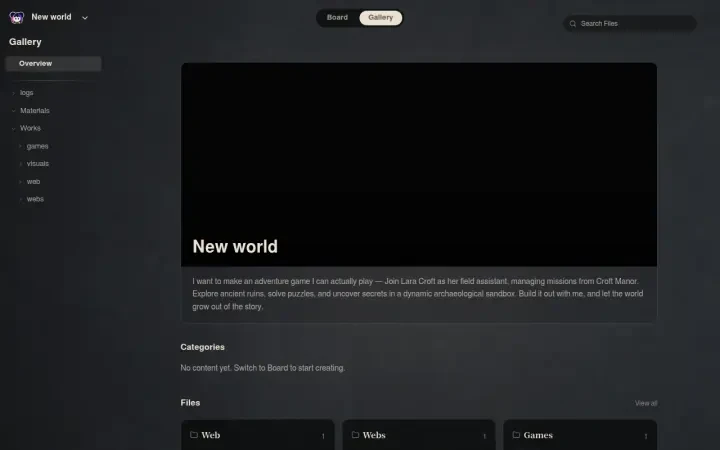Click the magnifier icon in search box
720x450 pixels.
click(x=573, y=24)
